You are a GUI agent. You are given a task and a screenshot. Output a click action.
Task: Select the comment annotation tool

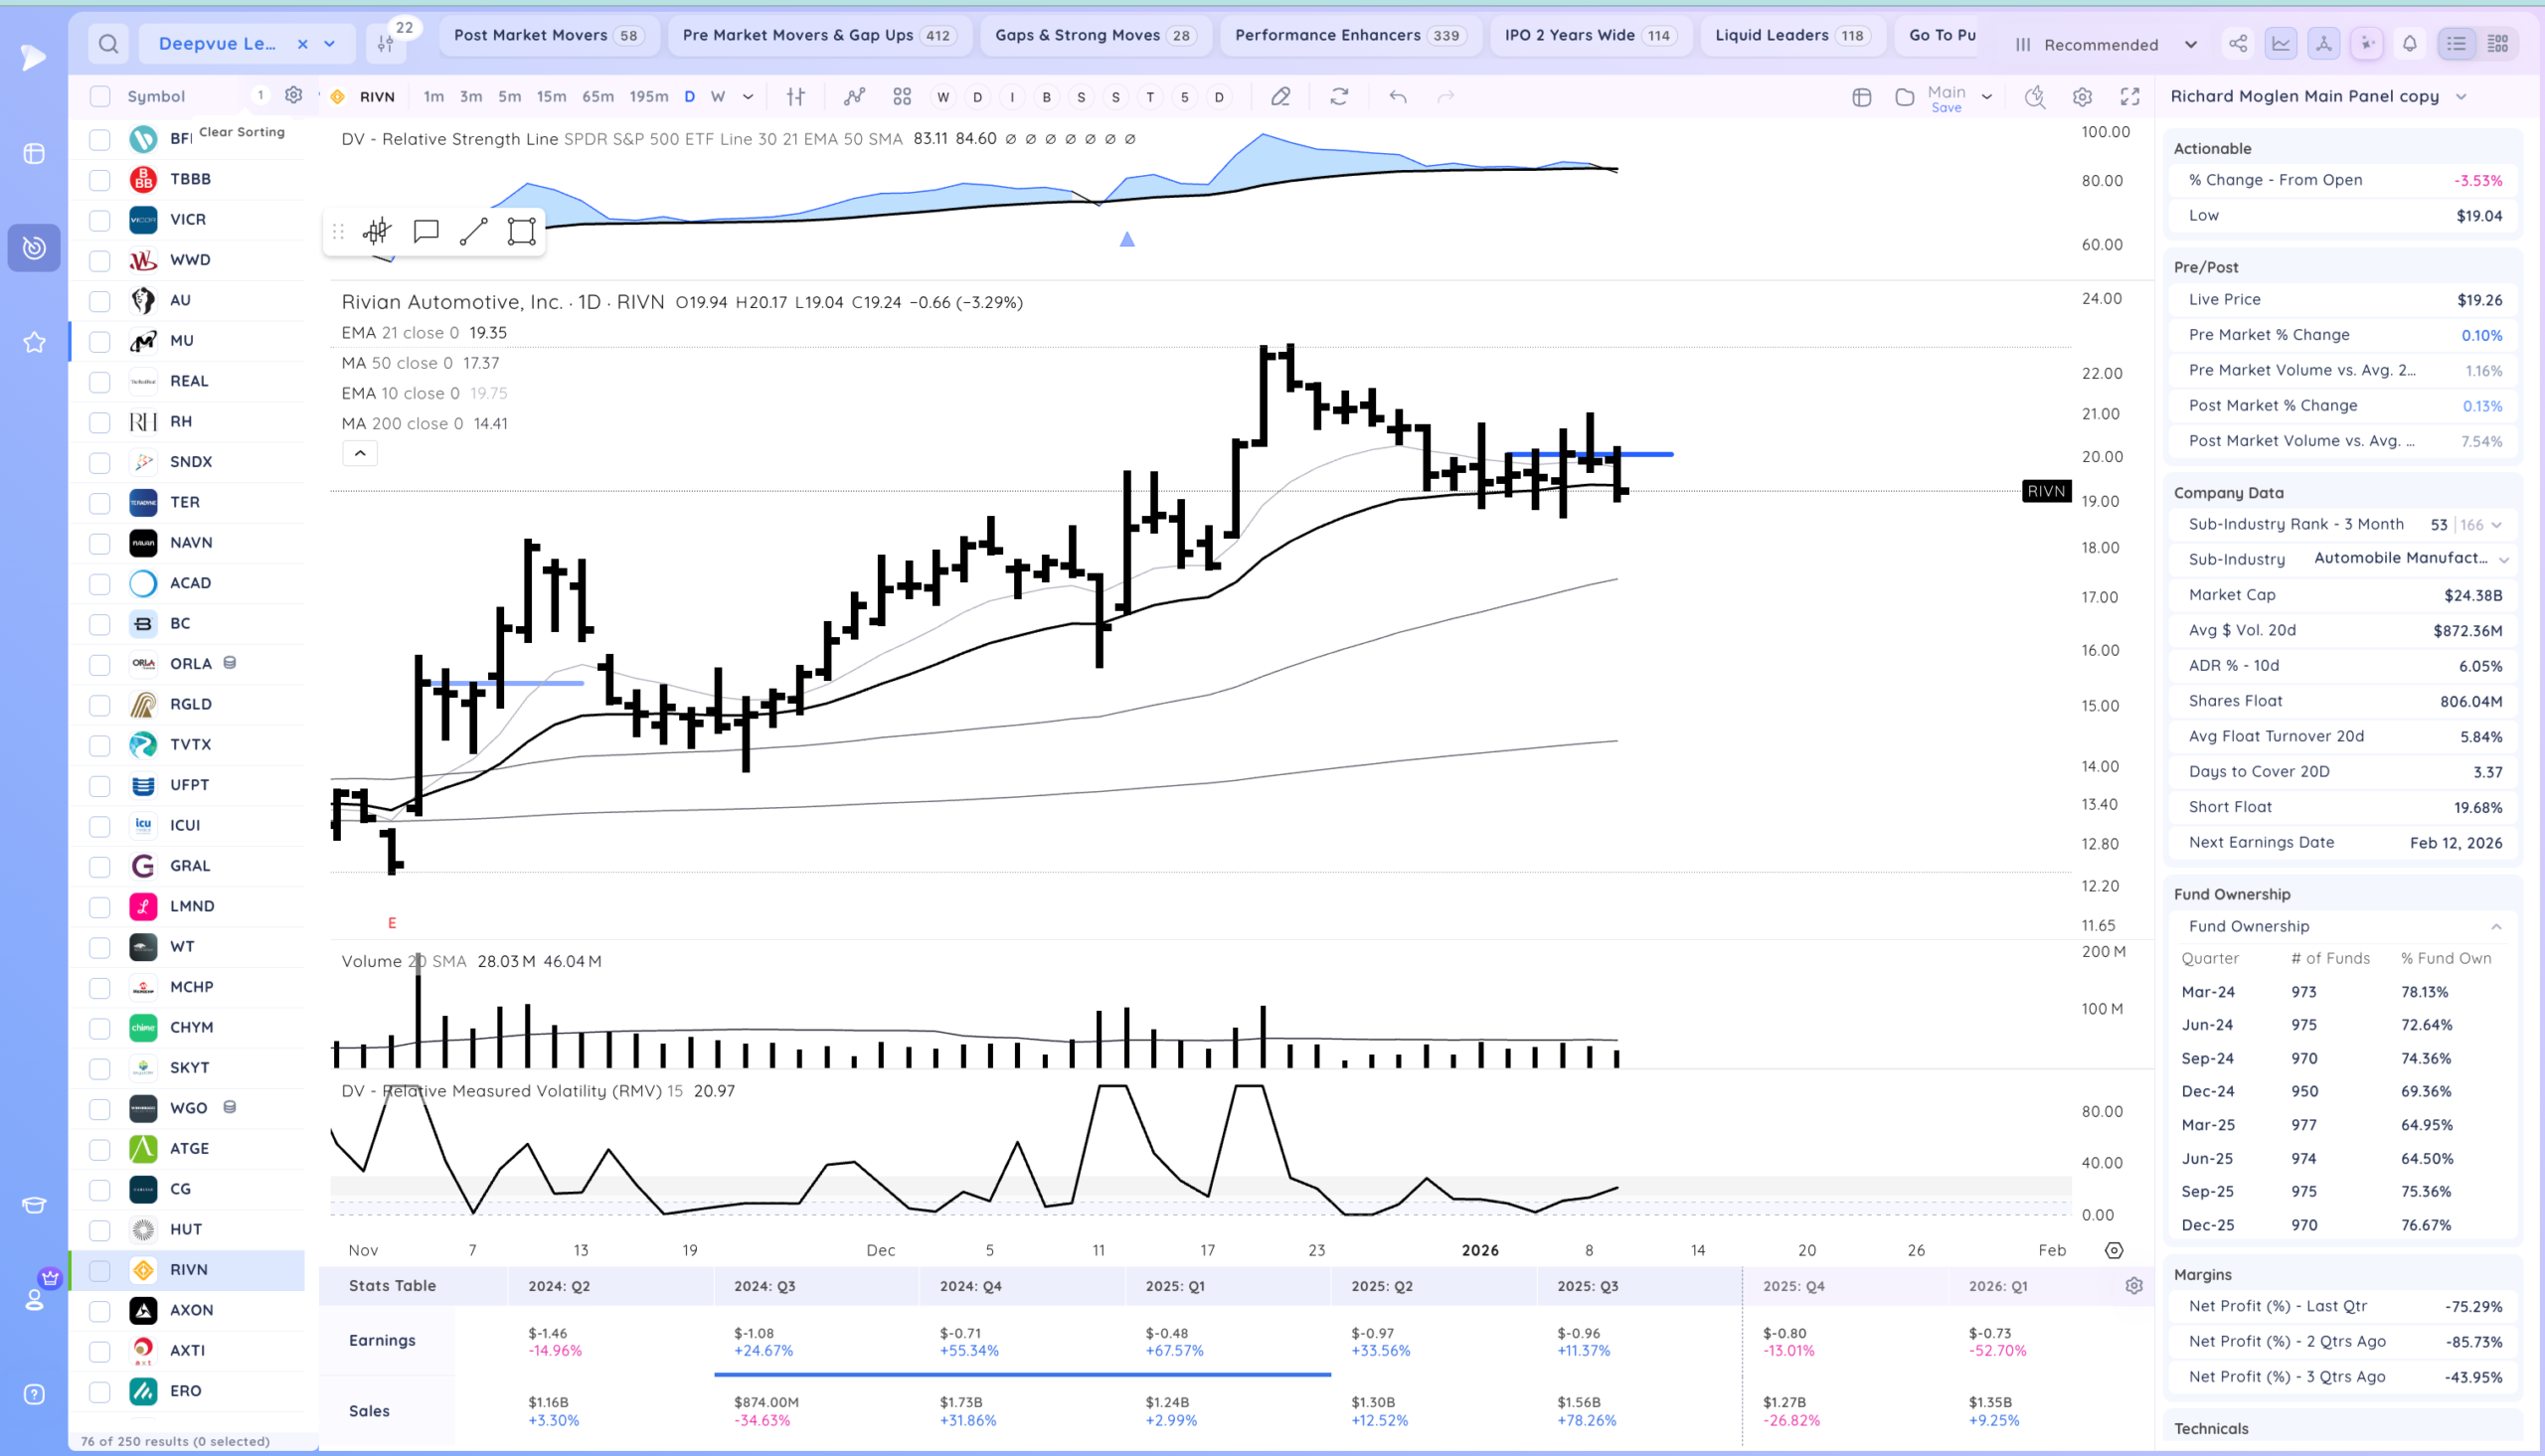pos(426,232)
